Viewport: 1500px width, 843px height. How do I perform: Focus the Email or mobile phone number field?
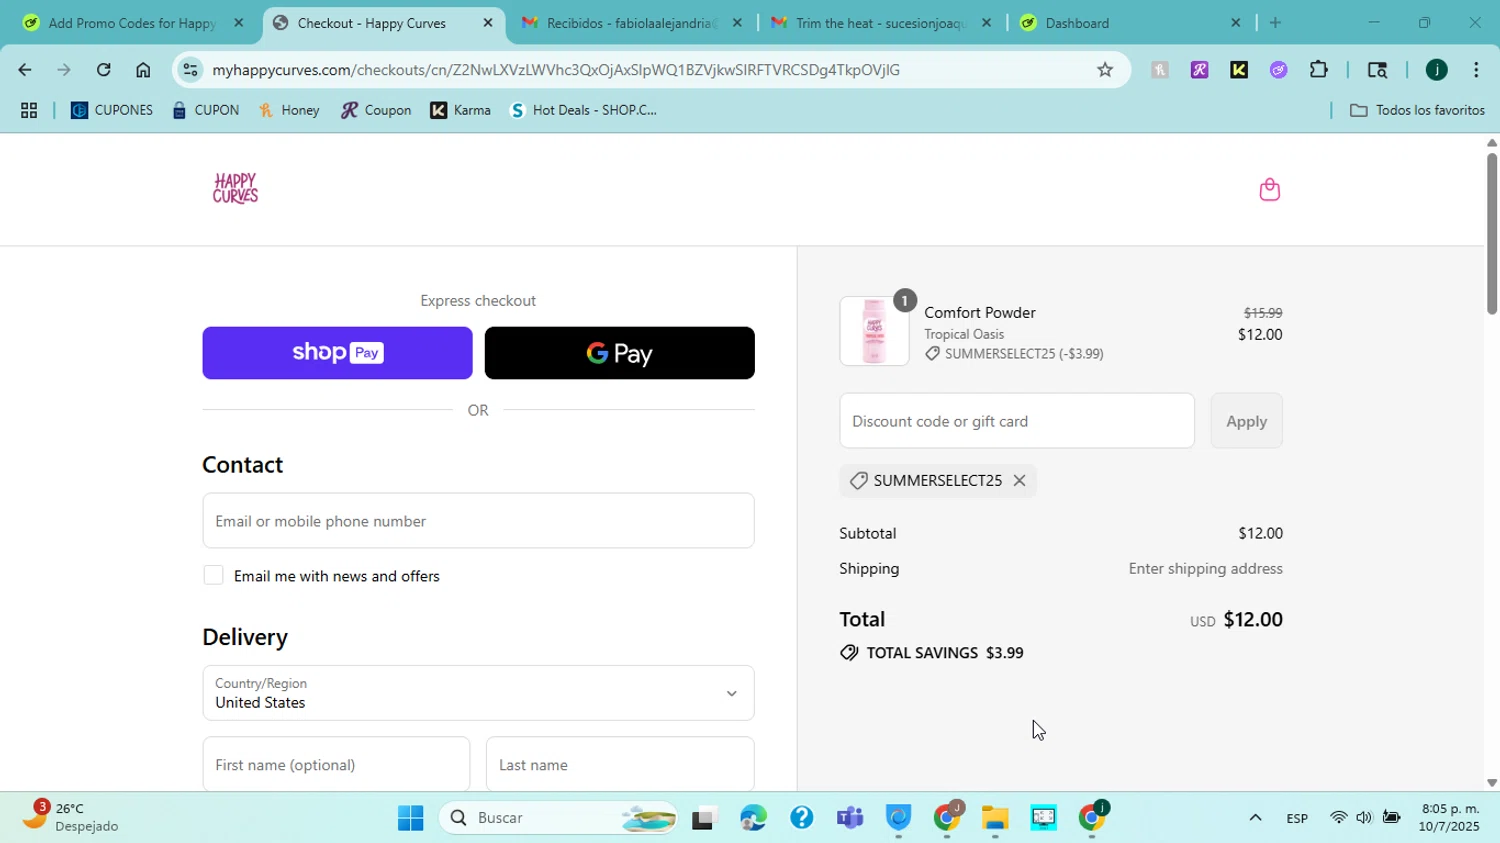(478, 521)
